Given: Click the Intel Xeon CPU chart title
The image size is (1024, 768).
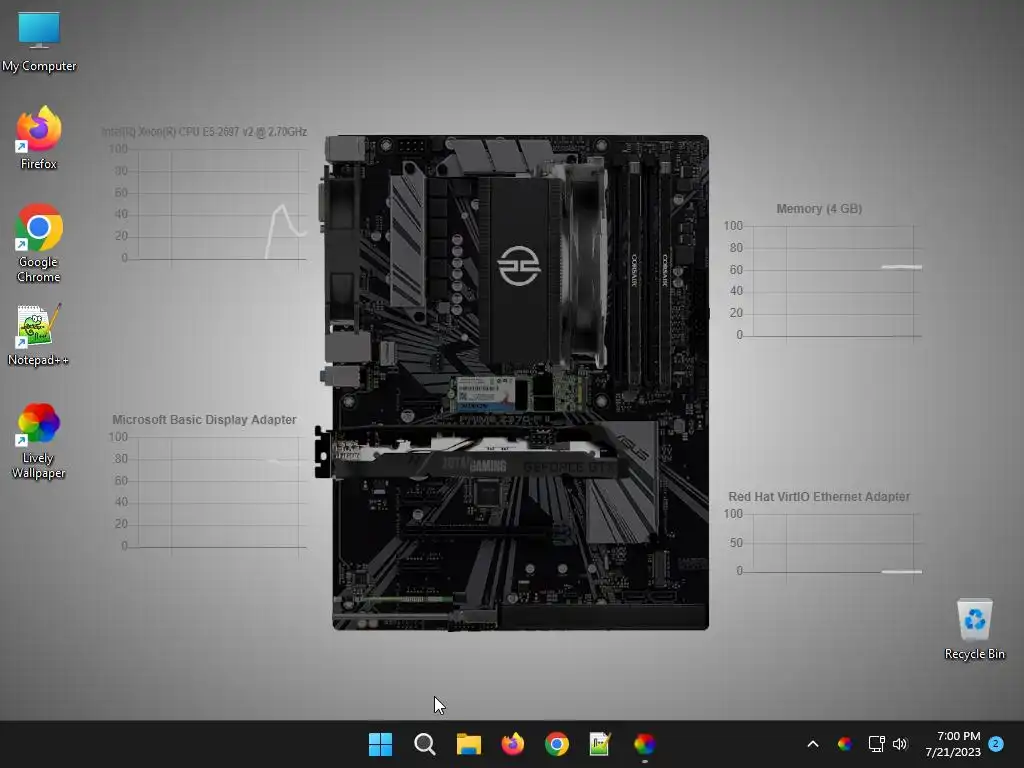Looking at the screenshot, I should pyautogui.click(x=204, y=132).
